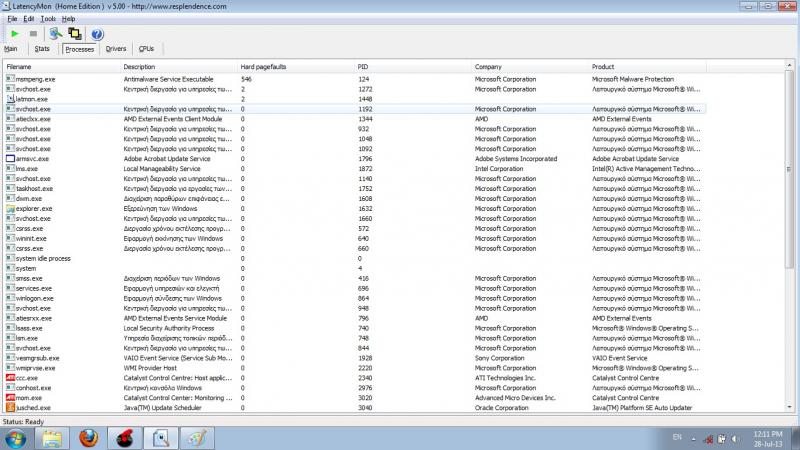The height and width of the screenshot is (450, 800).
Task: Switch to the CPUs tab
Action: point(146,48)
